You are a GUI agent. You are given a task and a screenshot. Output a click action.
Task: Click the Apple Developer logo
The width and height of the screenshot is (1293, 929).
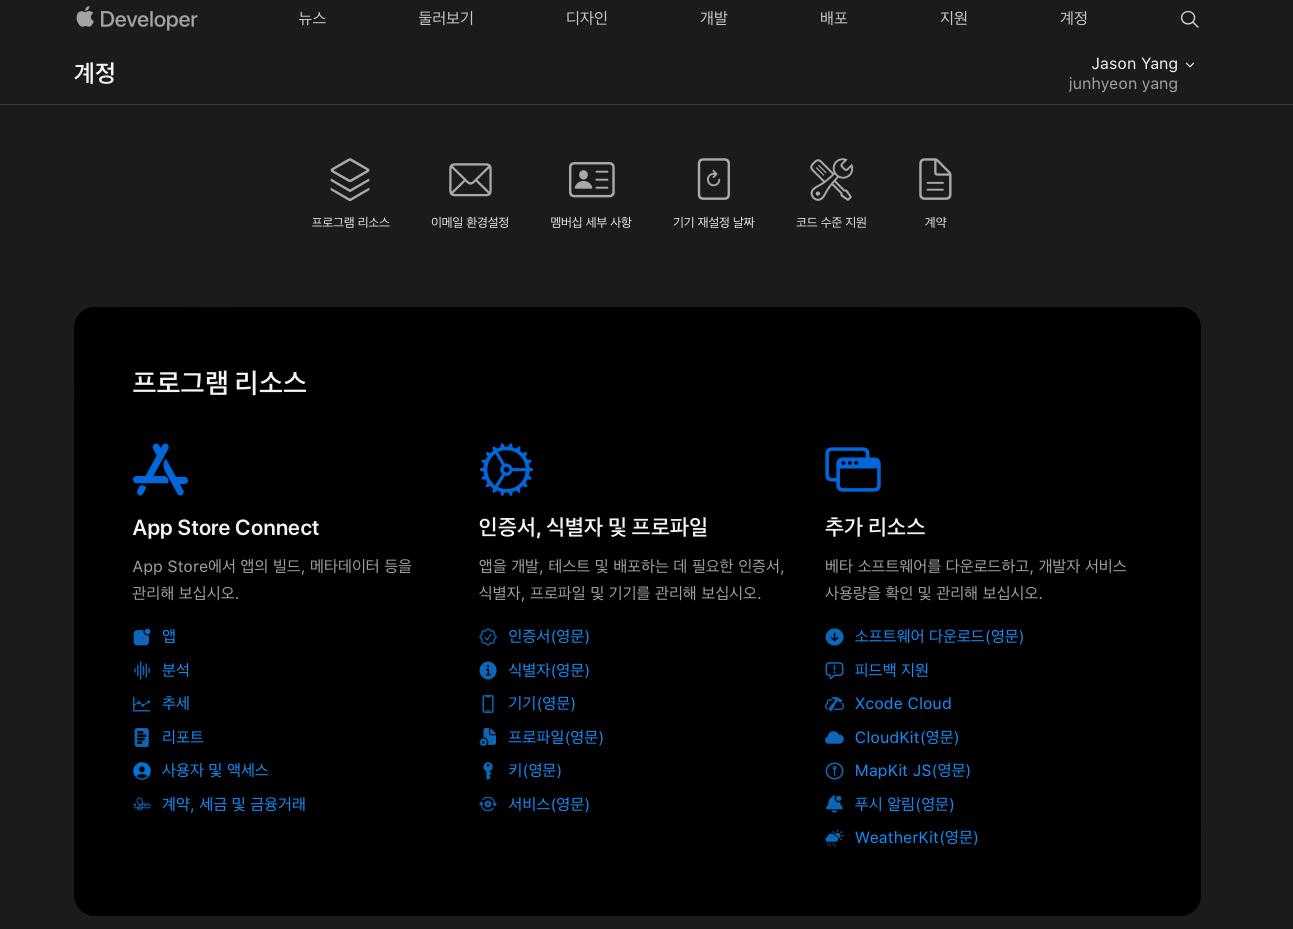click(137, 18)
